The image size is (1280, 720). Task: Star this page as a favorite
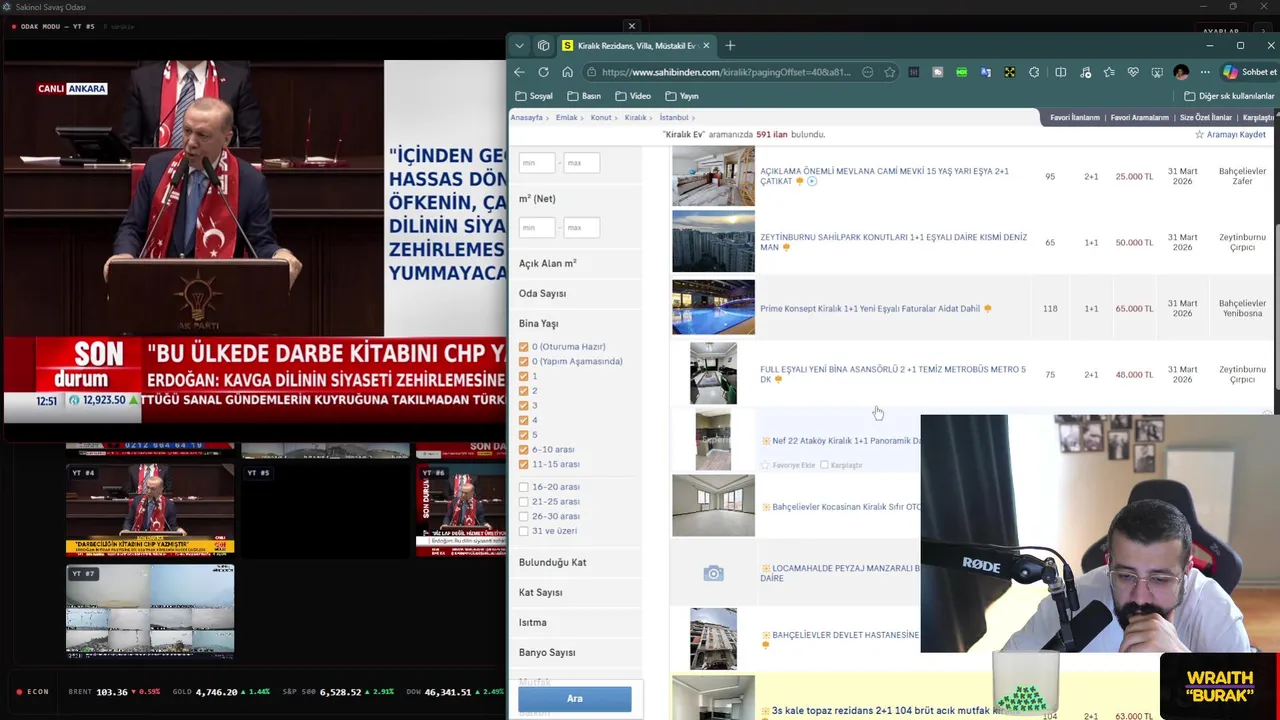coord(889,72)
